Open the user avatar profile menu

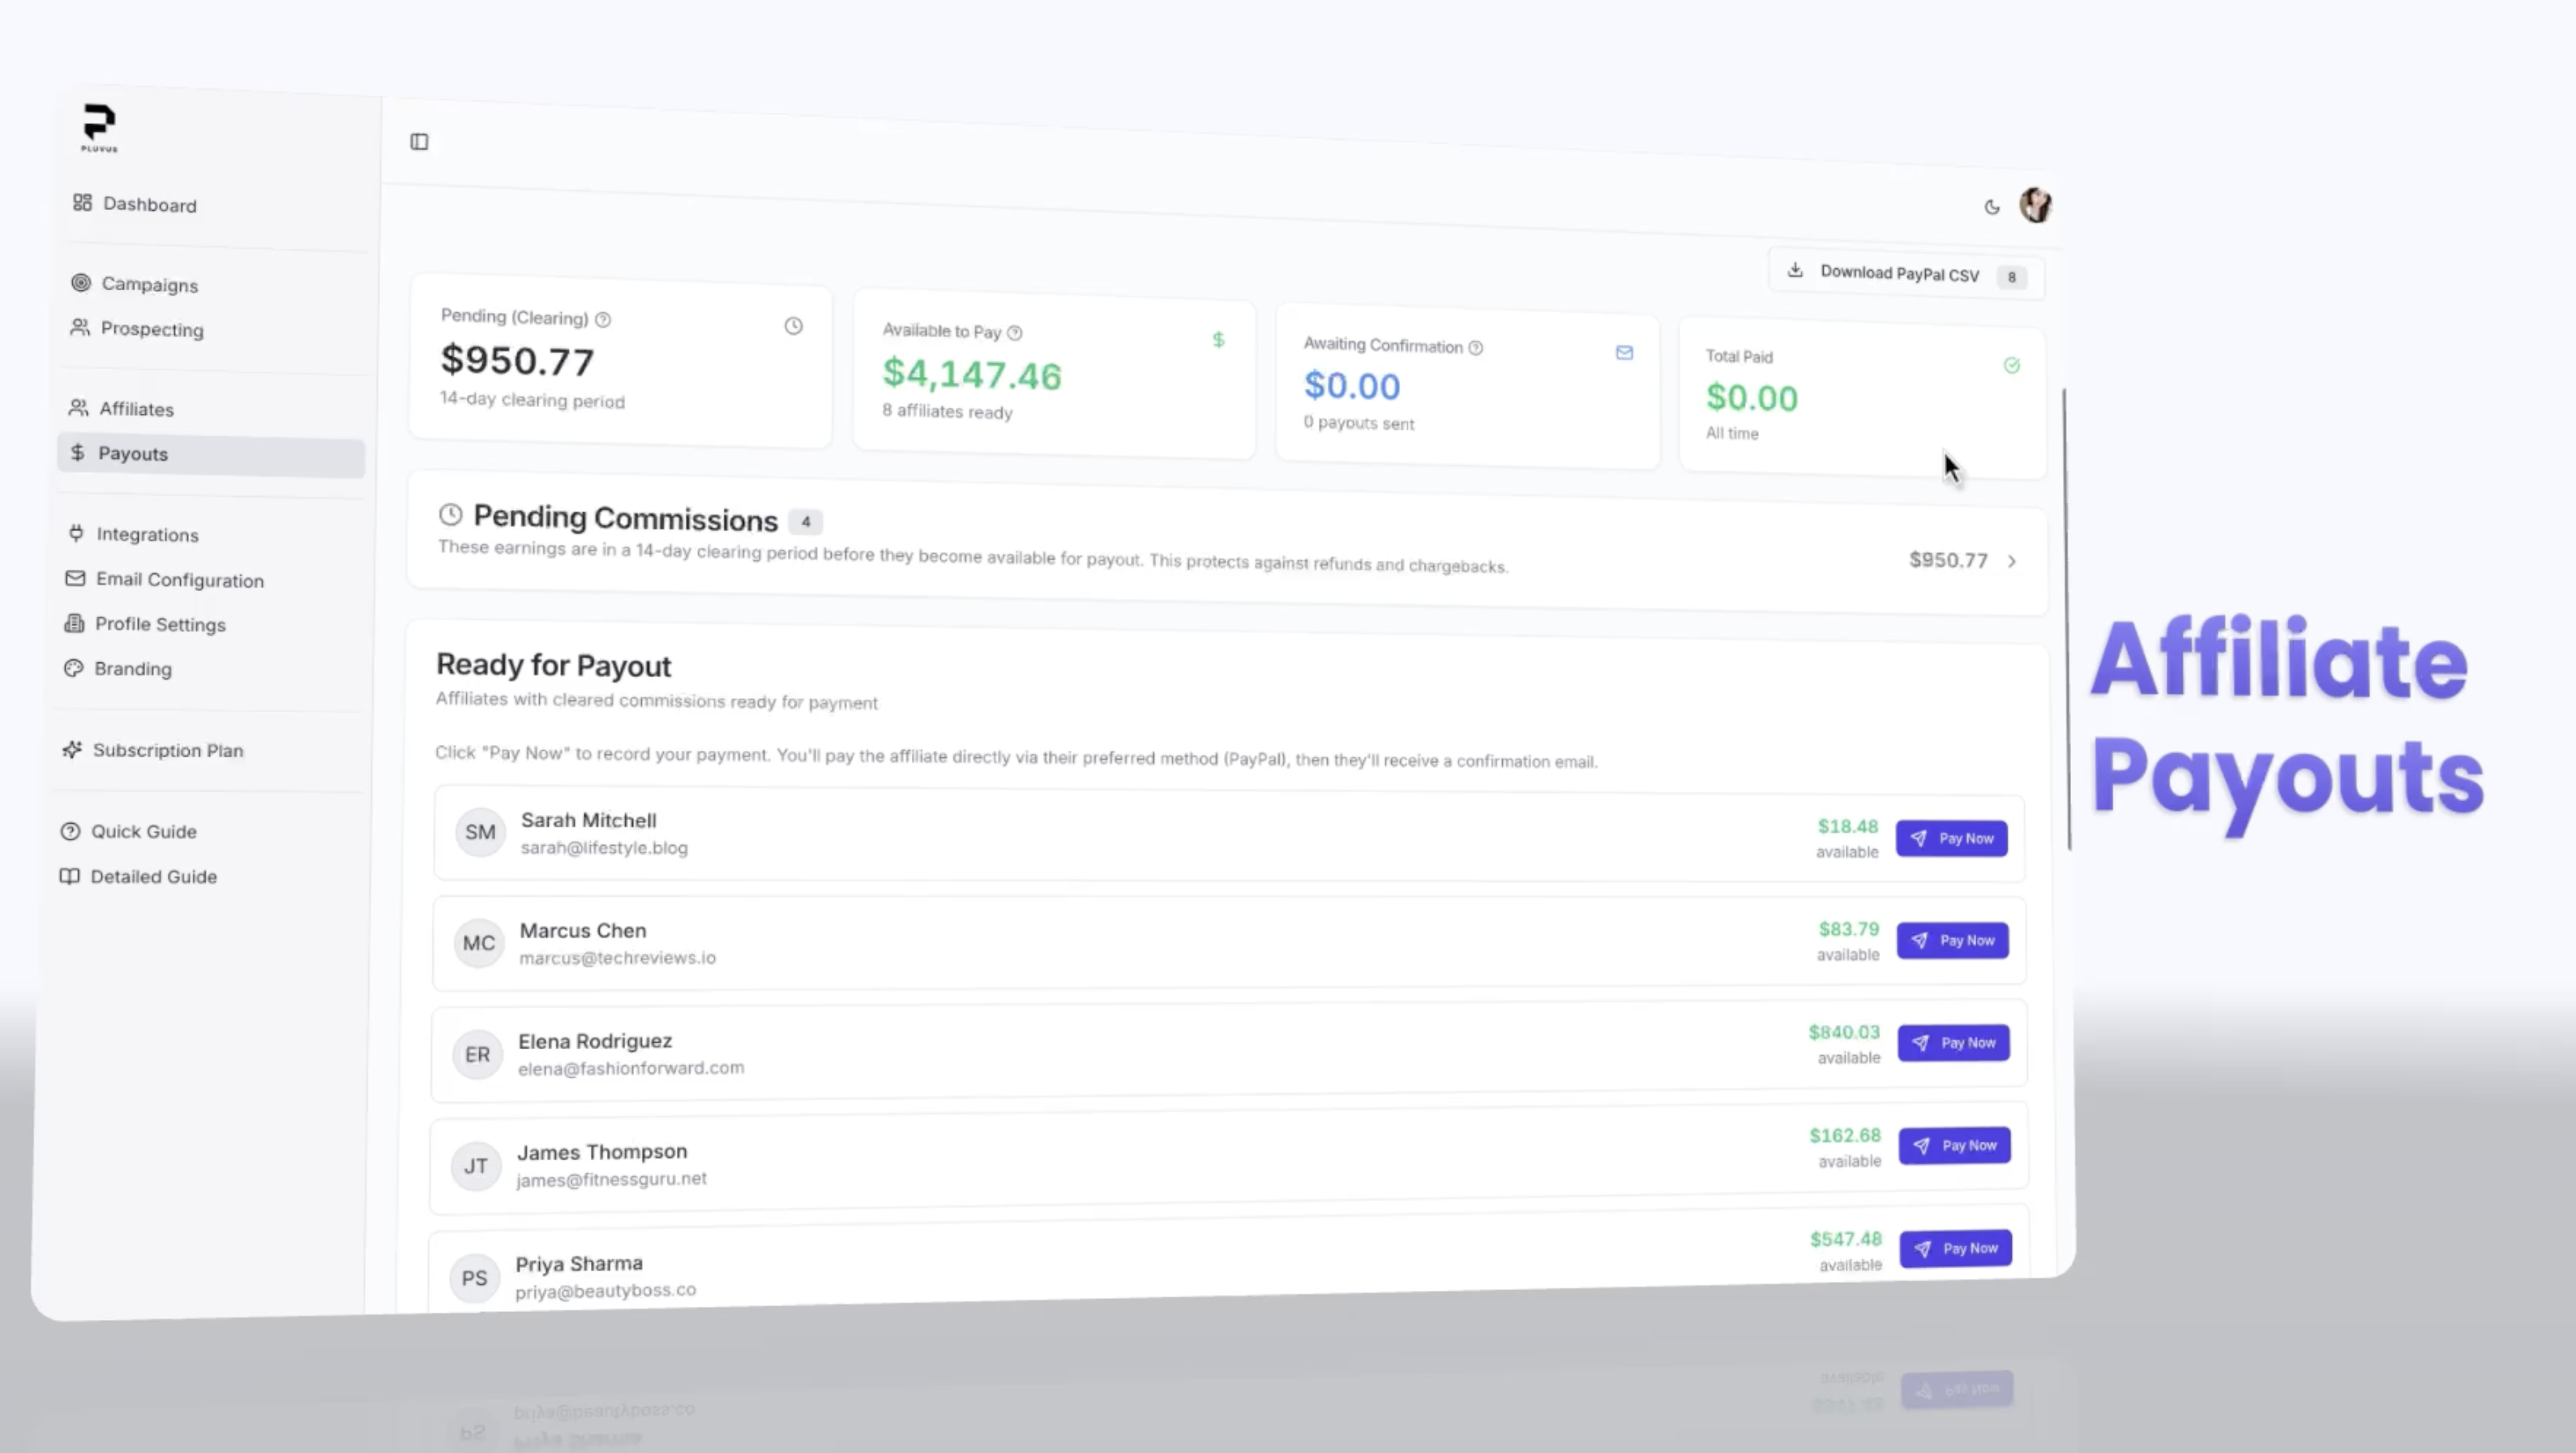point(2035,205)
